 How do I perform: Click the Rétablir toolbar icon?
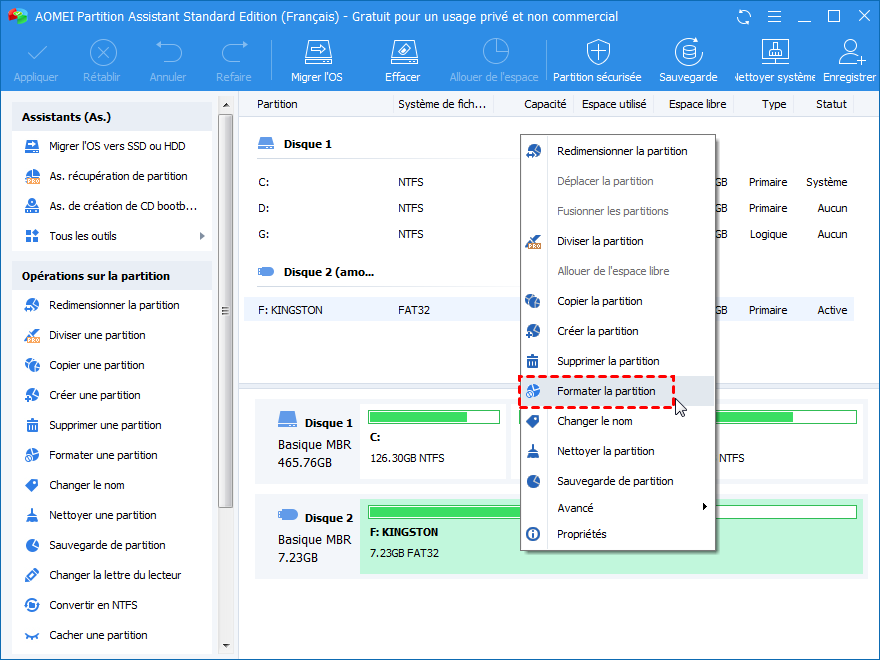tap(103, 53)
